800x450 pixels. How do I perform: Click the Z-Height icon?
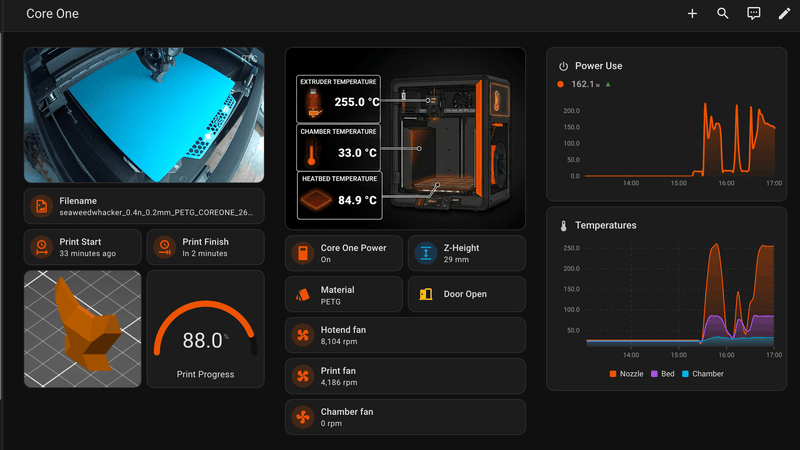pyautogui.click(x=426, y=253)
